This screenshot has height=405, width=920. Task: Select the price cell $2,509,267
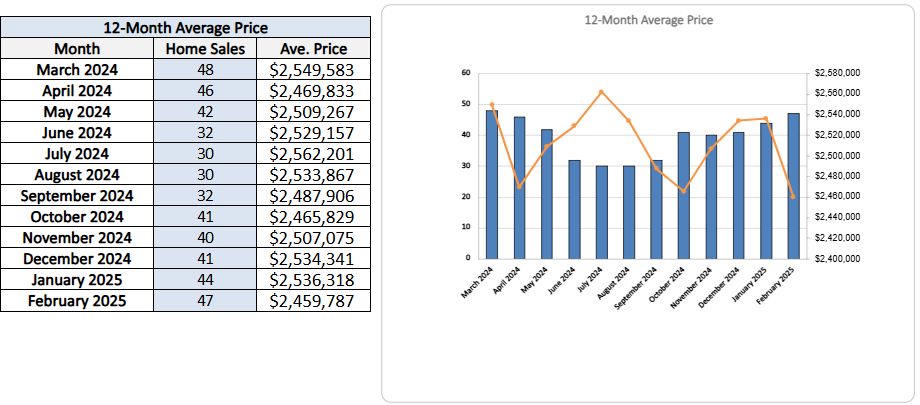point(314,112)
